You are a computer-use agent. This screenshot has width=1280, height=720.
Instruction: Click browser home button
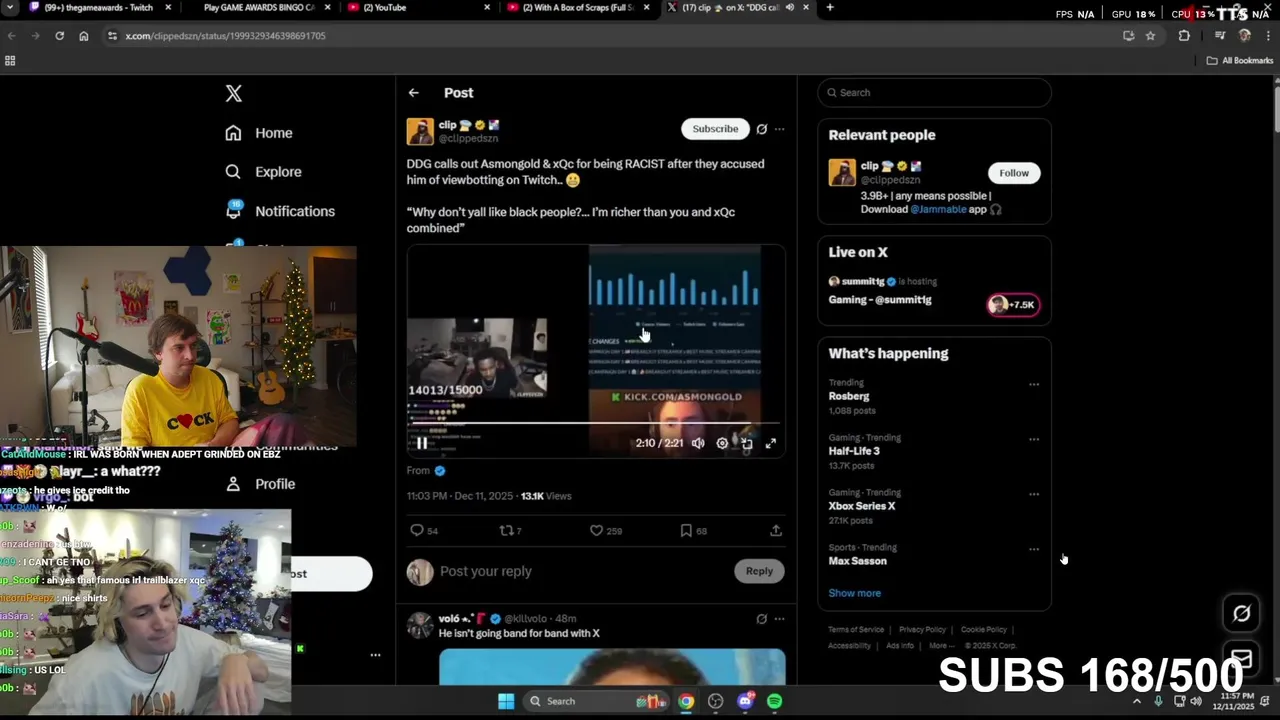pos(84,36)
